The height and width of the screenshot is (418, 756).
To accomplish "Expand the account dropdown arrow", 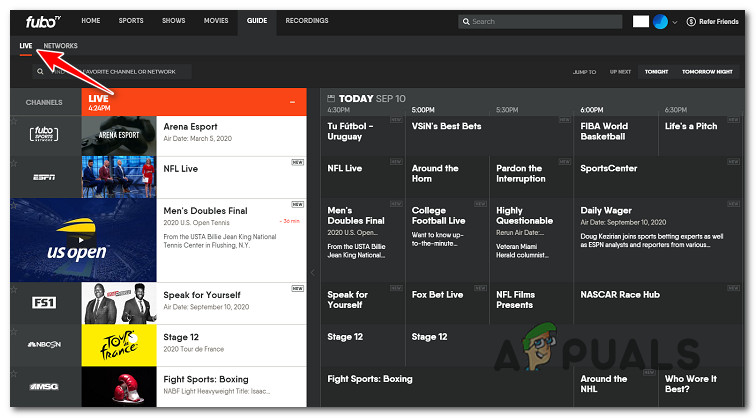I will point(675,21).
